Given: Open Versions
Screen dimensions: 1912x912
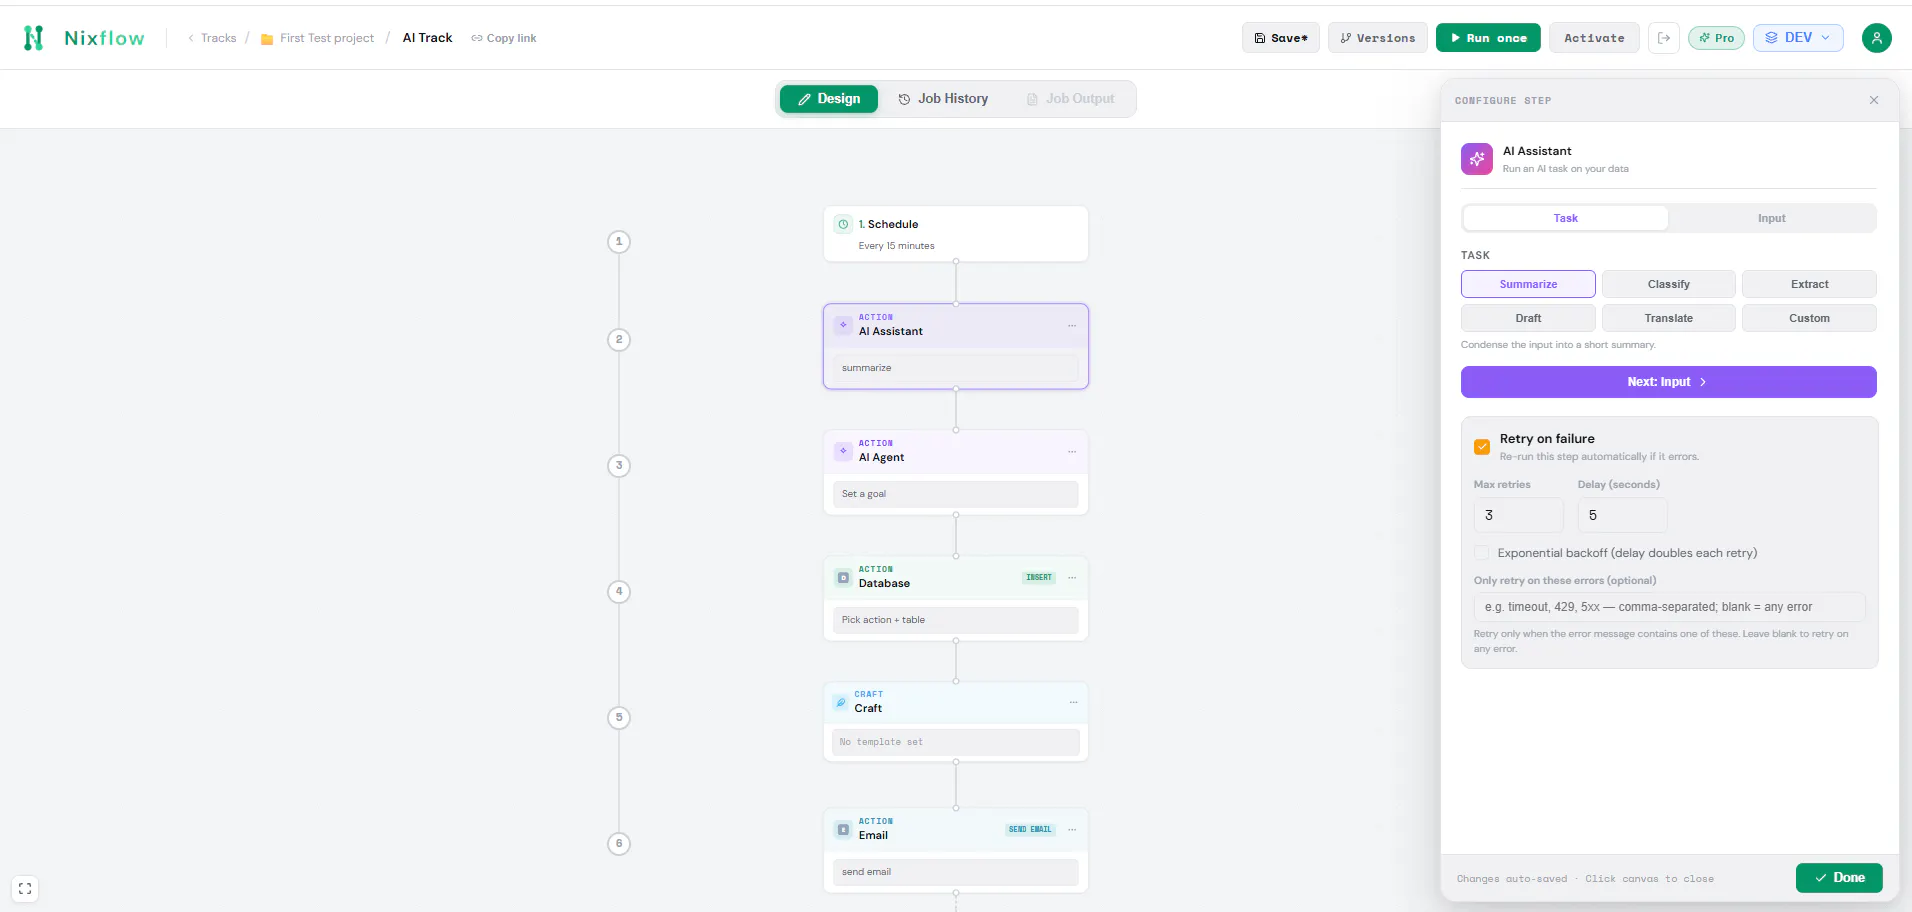Looking at the screenshot, I should (x=1377, y=38).
